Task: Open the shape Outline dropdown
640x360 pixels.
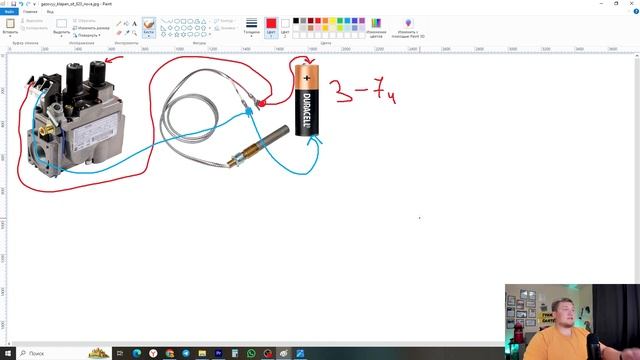Action: pyautogui.click(x=224, y=21)
